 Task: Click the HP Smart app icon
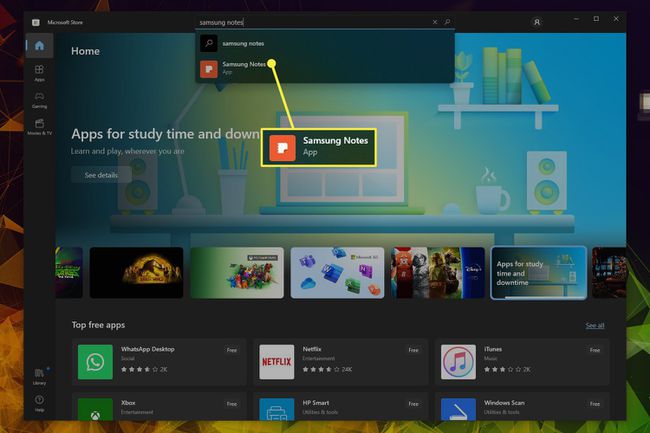(276, 409)
